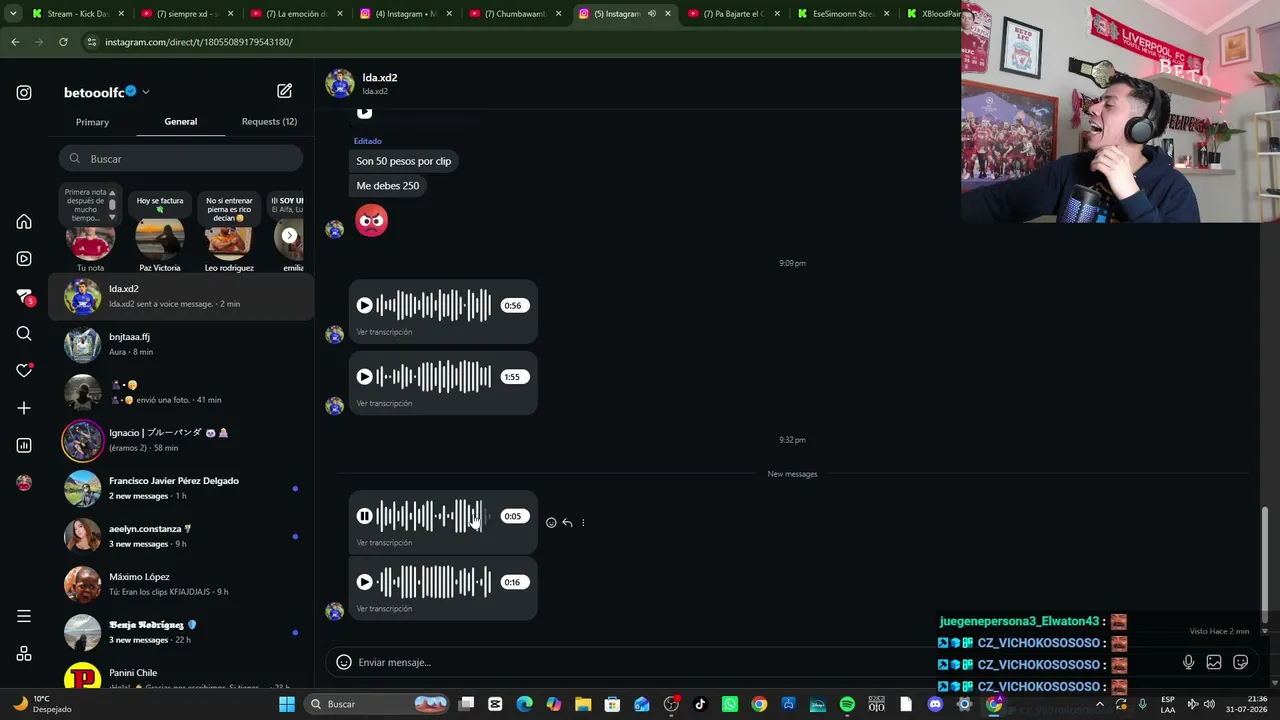Switch to the Chumbawamba browser tab
1280x720 pixels.
[x=515, y=14]
